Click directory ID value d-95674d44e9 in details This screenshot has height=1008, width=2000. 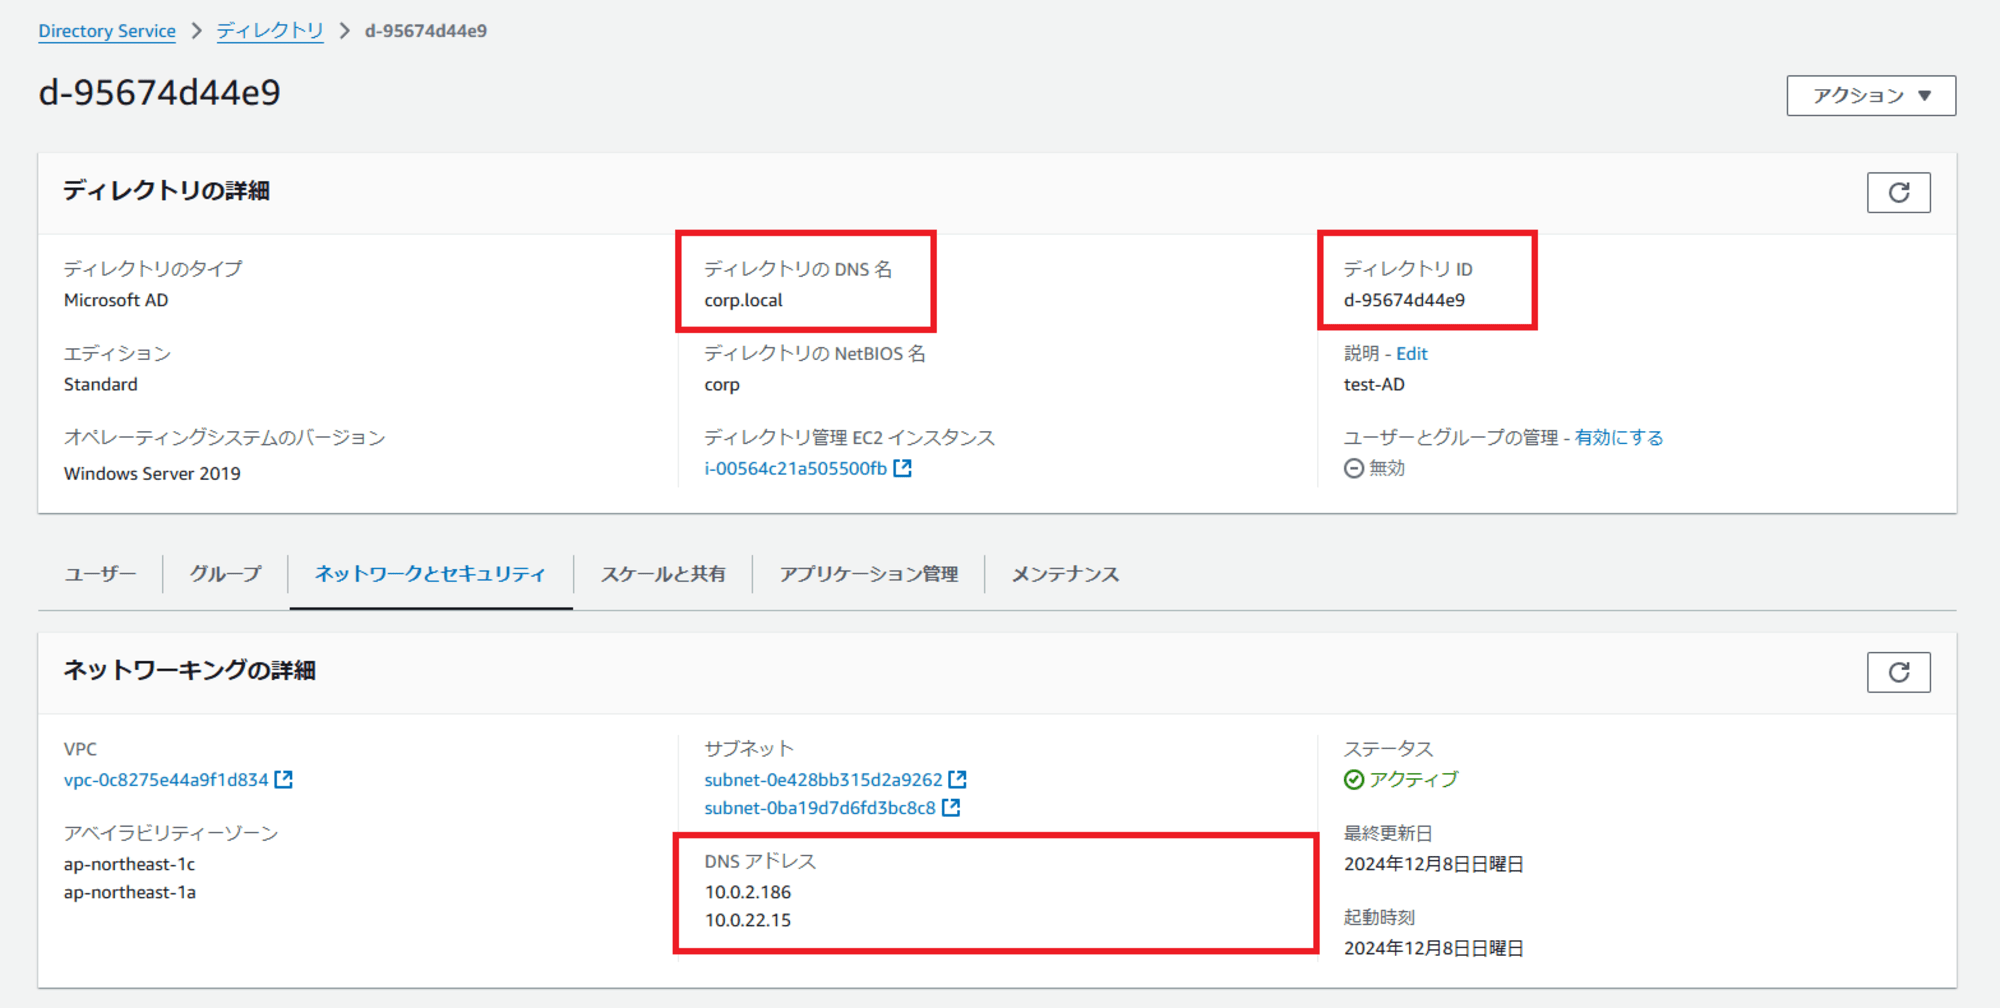(1404, 300)
